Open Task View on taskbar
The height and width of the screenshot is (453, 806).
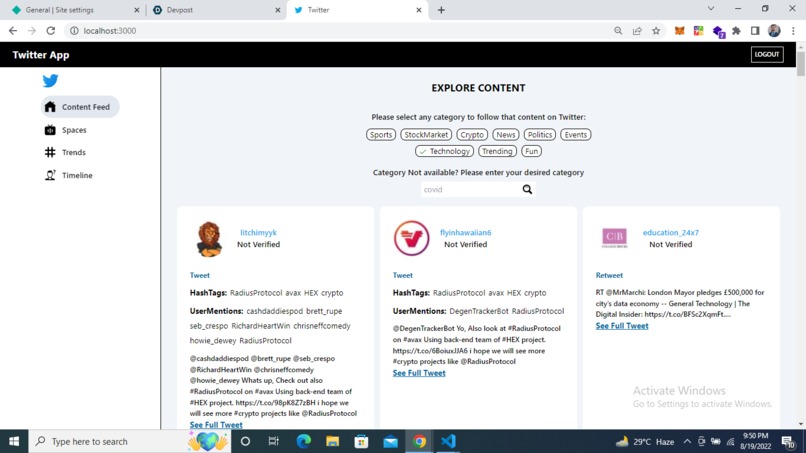click(x=273, y=441)
